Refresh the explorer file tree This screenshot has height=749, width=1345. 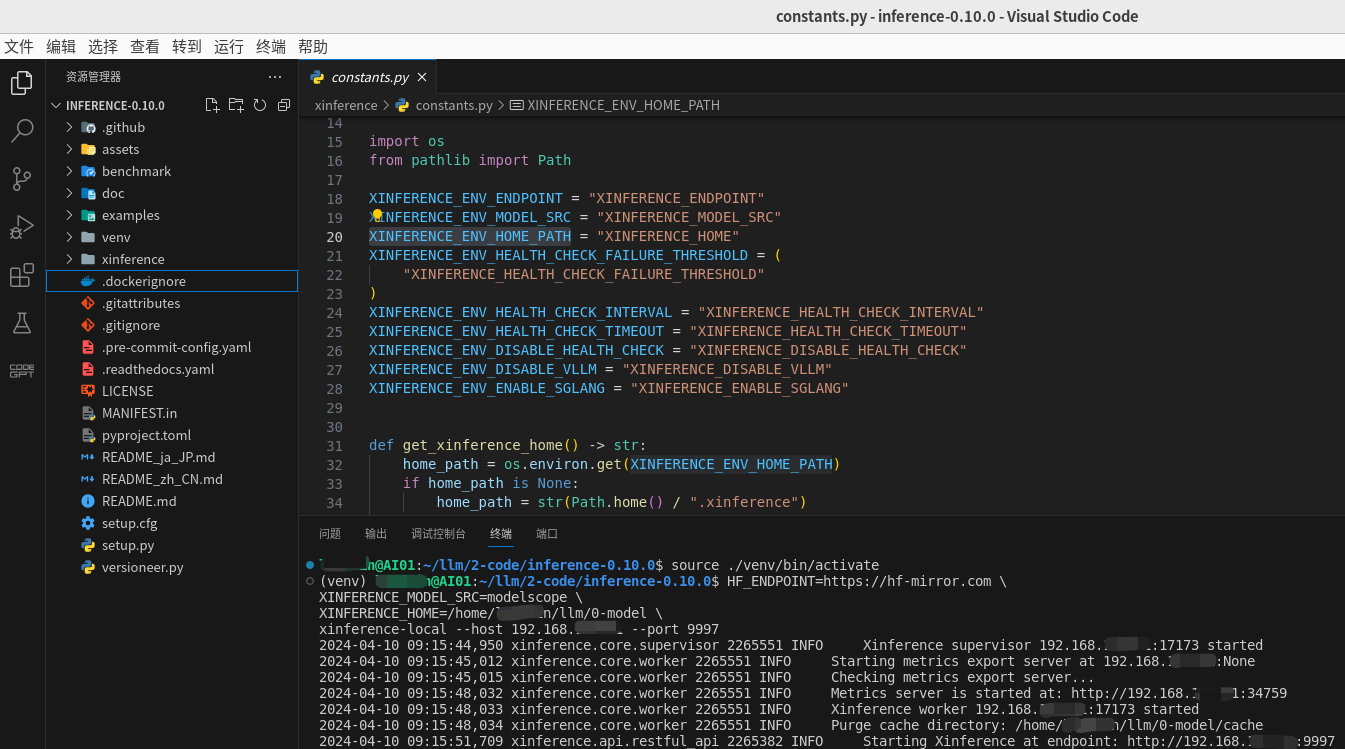[x=260, y=105]
